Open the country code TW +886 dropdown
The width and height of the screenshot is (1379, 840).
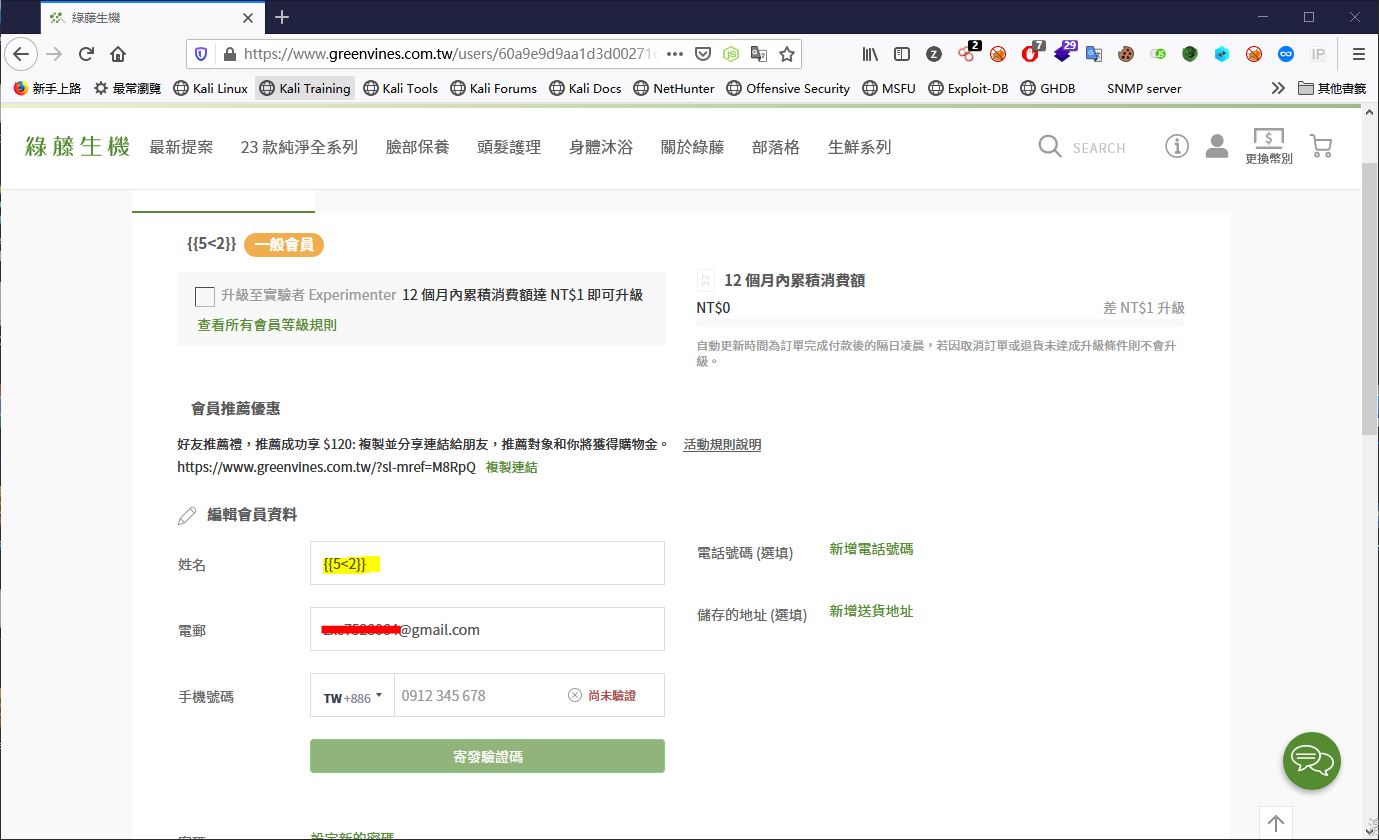pyautogui.click(x=353, y=697)
